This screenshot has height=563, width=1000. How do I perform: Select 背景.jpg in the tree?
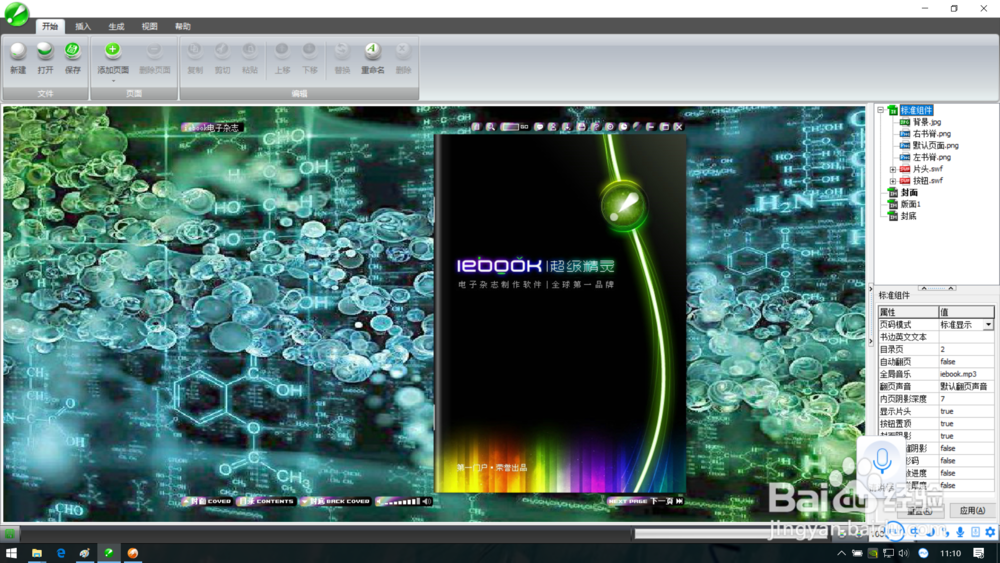(926, 122)
